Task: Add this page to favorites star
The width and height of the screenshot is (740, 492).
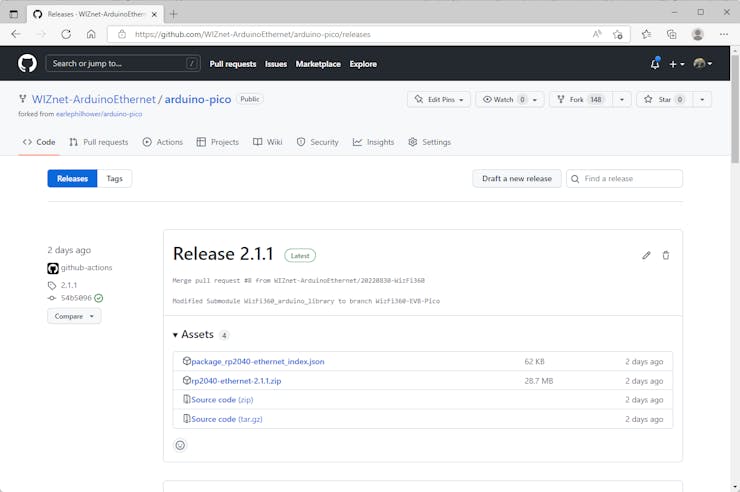Action: (x=617, y=34)
